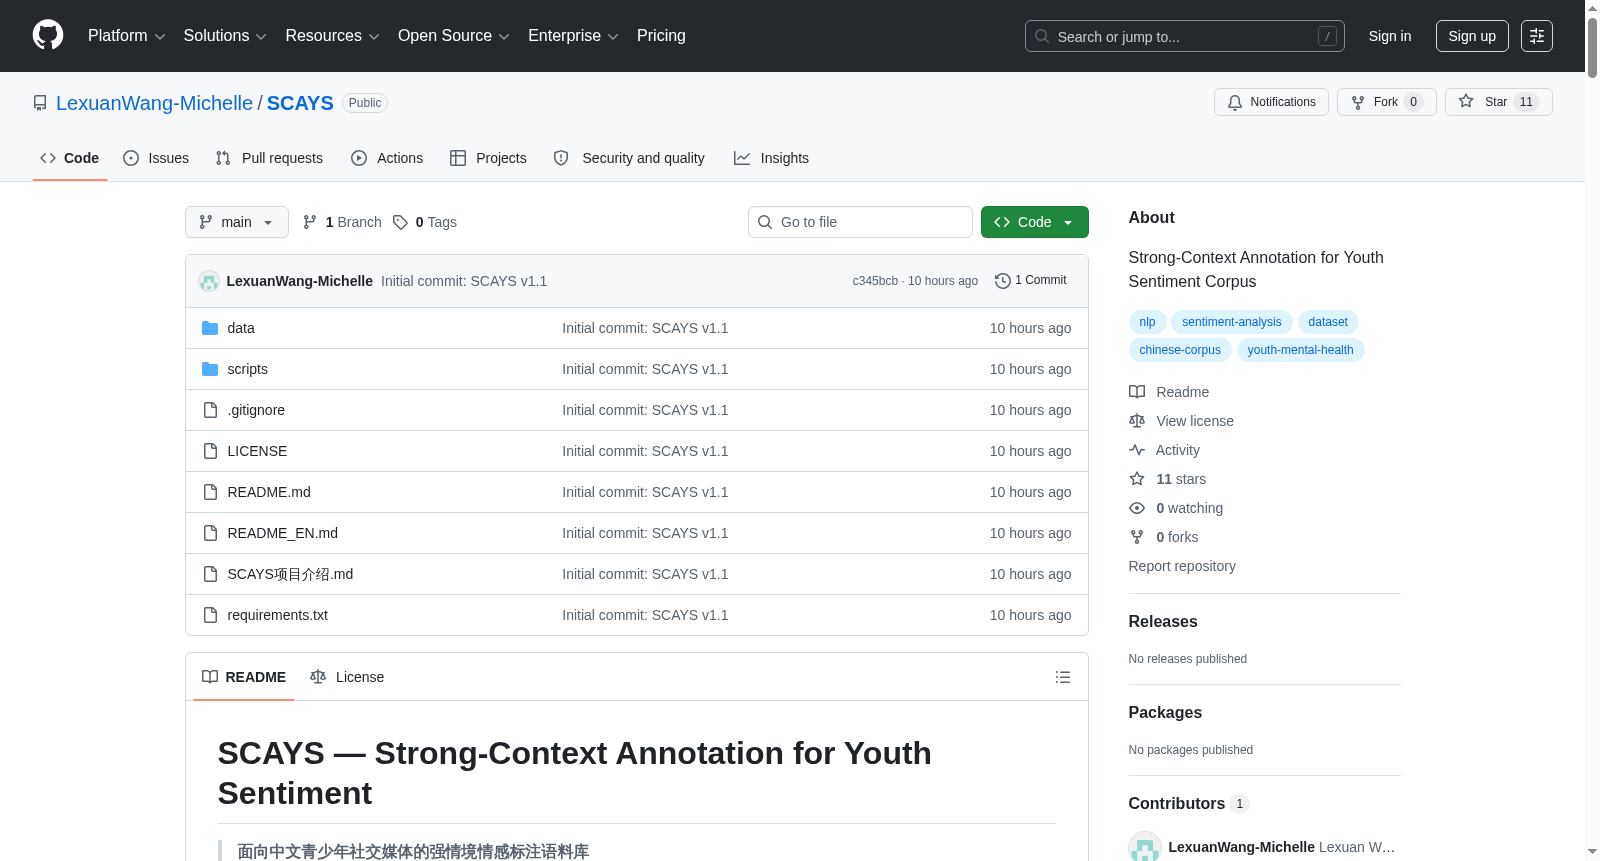Fork the repository with the Fork button
The image size is (1600, 861).
[x=1387, y=102]
